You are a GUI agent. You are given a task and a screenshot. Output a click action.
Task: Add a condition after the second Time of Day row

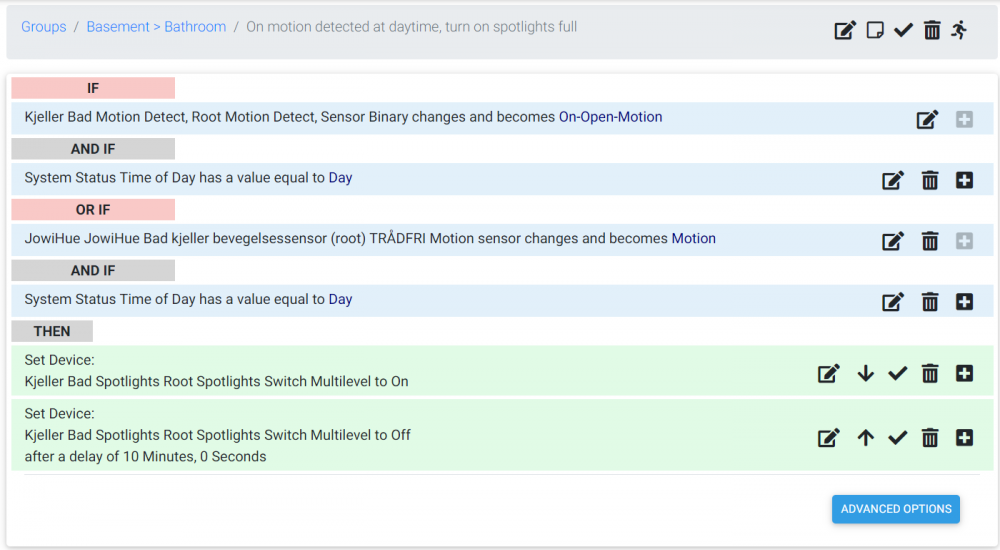click(x=964, y=301)
